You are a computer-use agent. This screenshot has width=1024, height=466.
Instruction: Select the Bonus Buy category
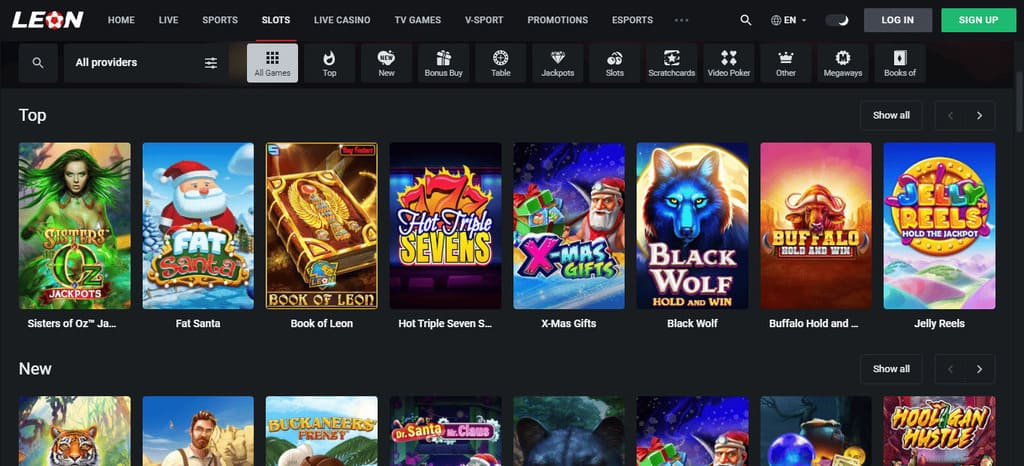(x=443, y=63)
